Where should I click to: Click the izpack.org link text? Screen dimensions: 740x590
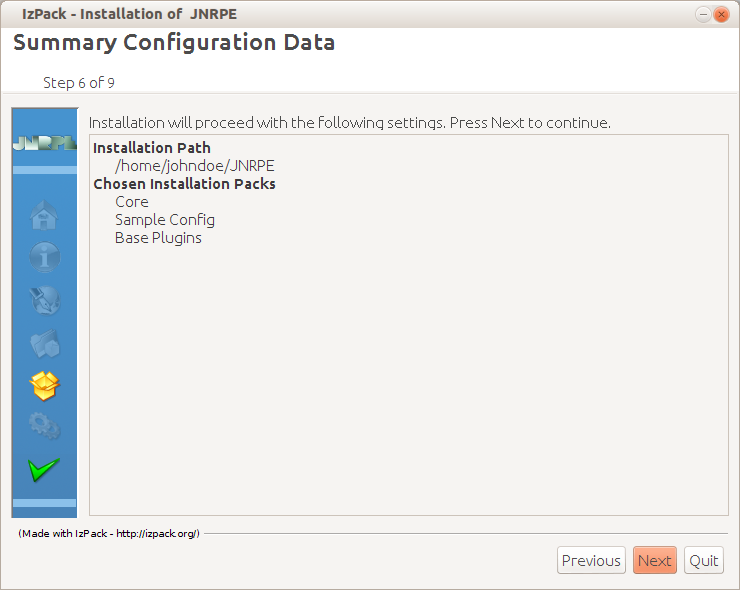click(156, 533)
